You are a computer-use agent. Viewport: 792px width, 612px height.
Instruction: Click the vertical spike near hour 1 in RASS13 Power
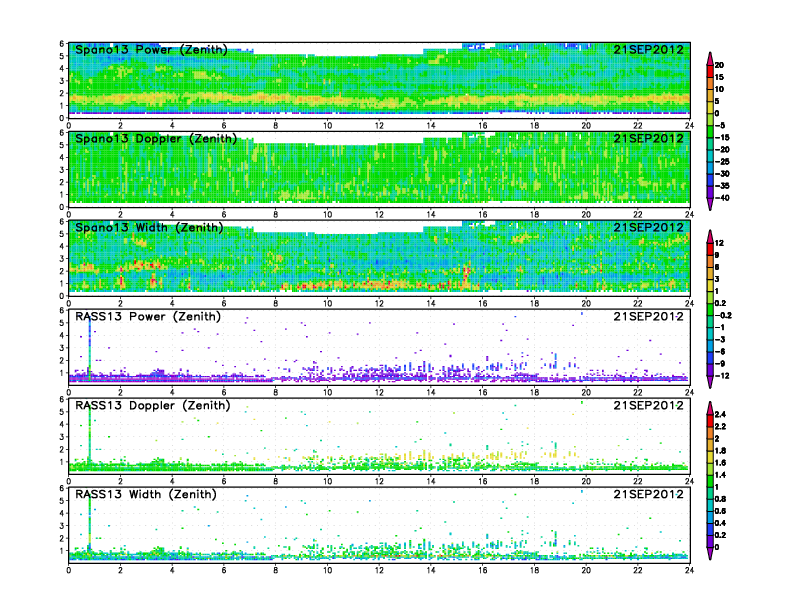90,348
